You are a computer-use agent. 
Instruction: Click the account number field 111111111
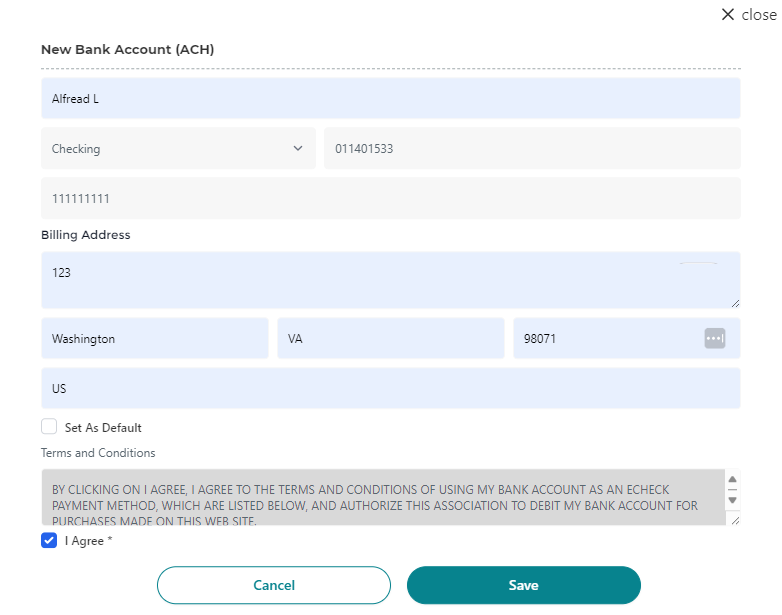pyautogui.click(x=390, y=199)
